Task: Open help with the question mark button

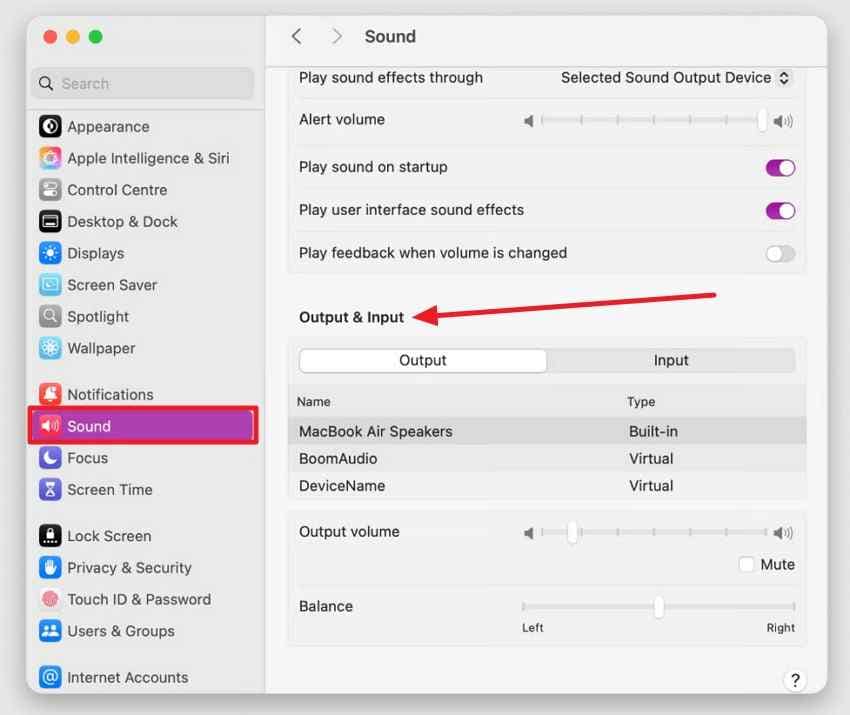Action: click(x=795, y=680)
